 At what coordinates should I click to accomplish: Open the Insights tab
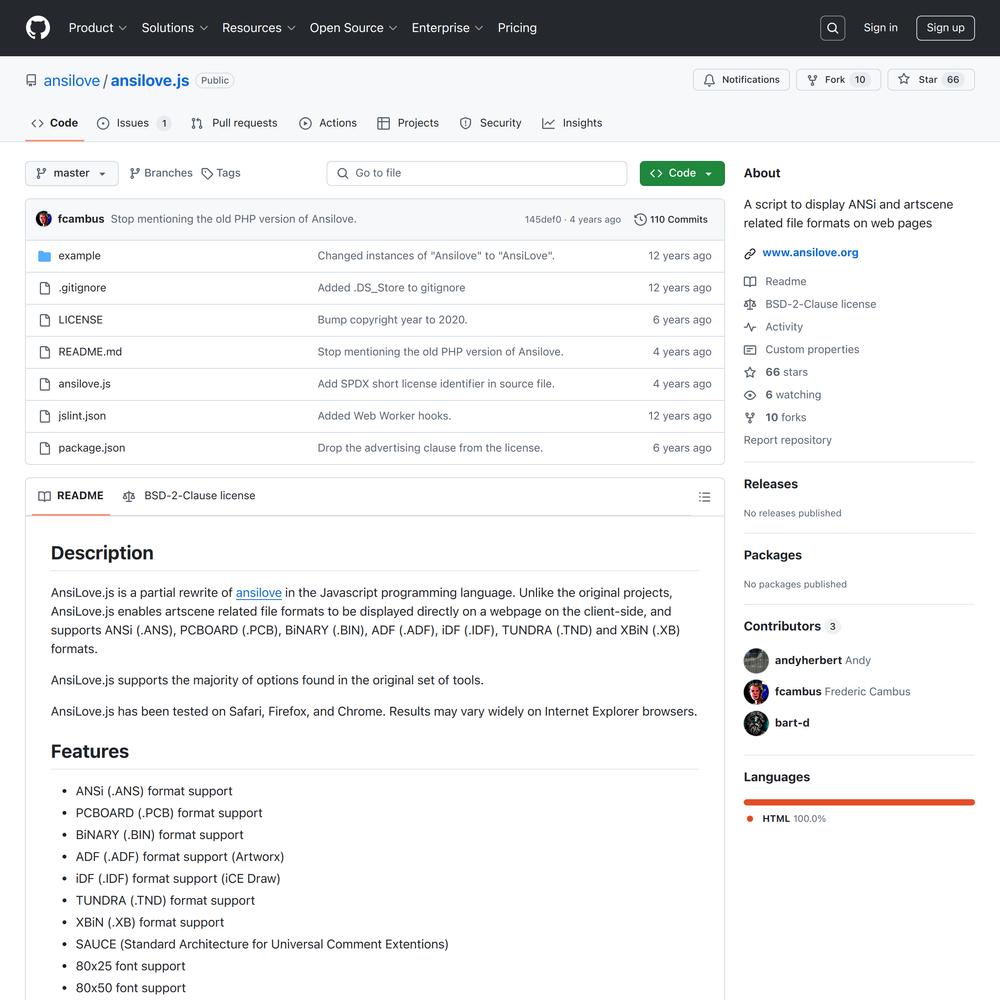click(x=572, y=123)
